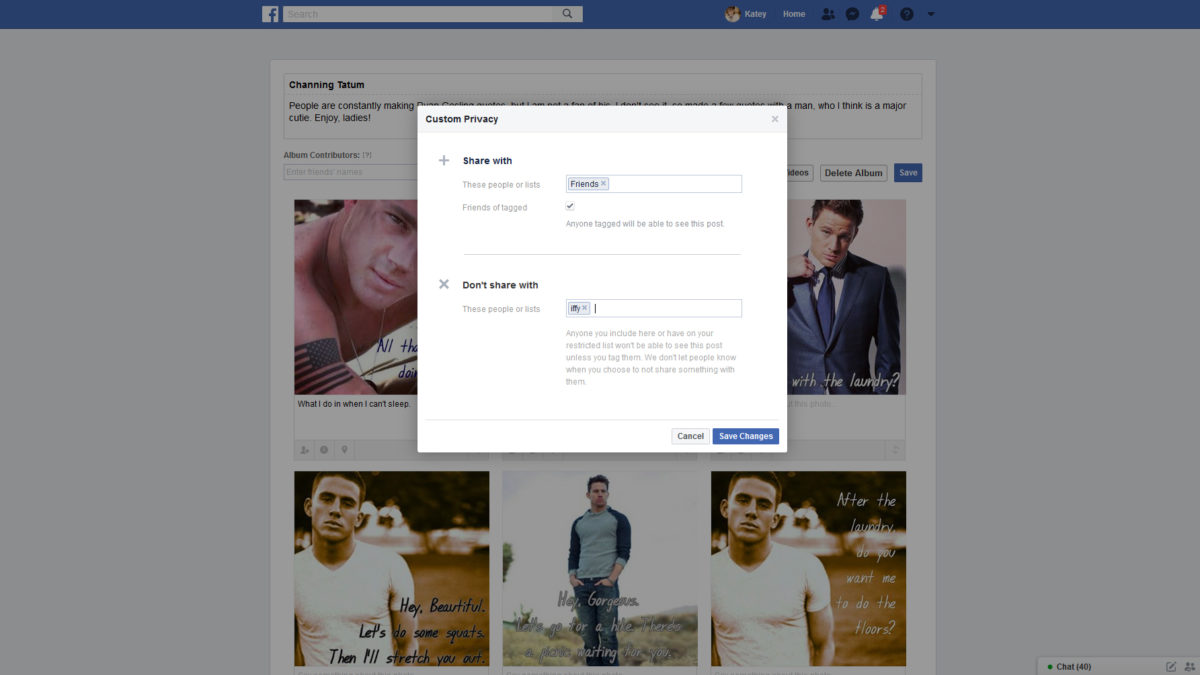Expand the account menu arrow
This screenshot has width=1200, height=675.
[931, 14]
